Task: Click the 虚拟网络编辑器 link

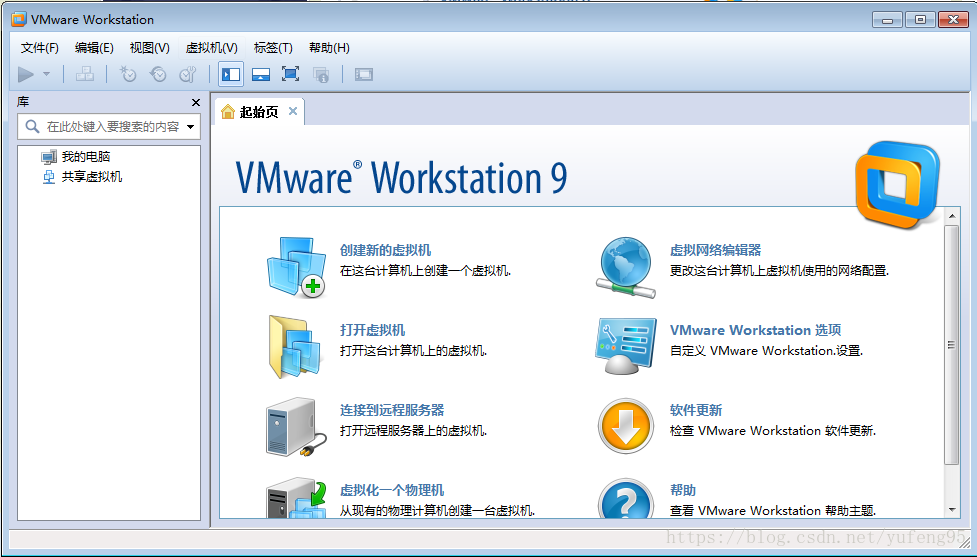Action: click(715, 250)
